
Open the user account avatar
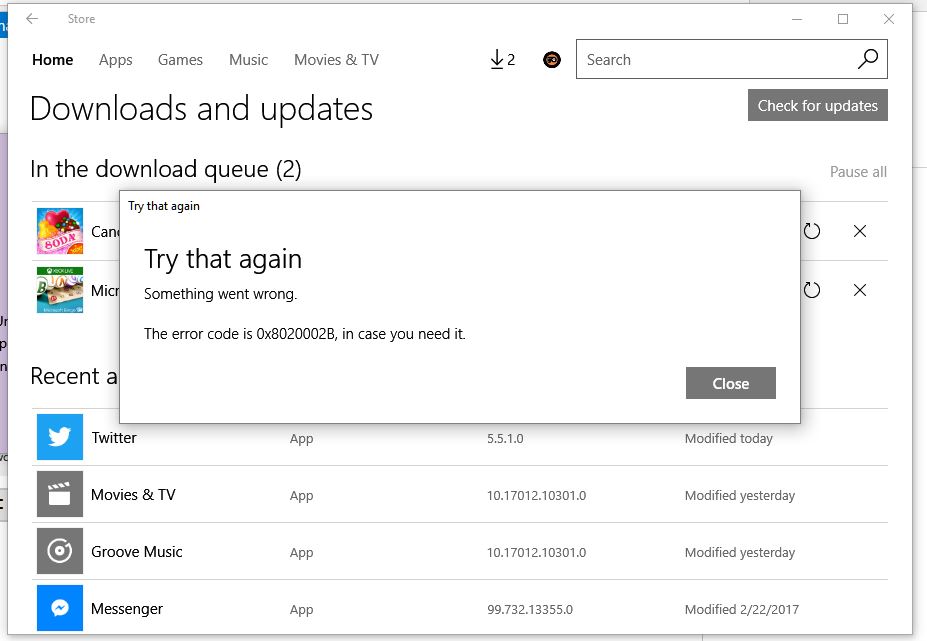552,60
